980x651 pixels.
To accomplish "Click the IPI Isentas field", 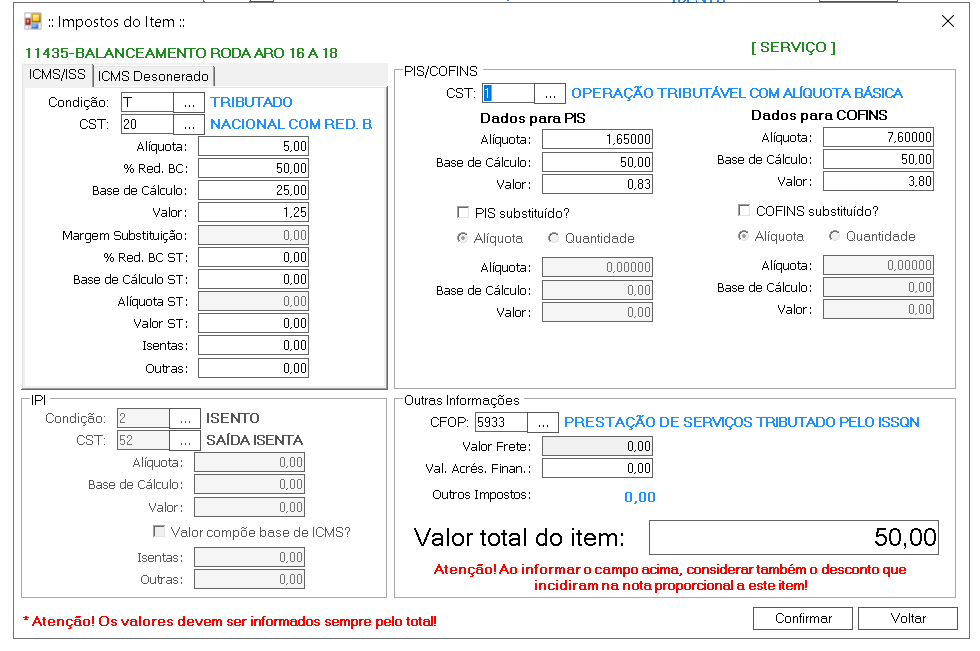I will 249,557.
